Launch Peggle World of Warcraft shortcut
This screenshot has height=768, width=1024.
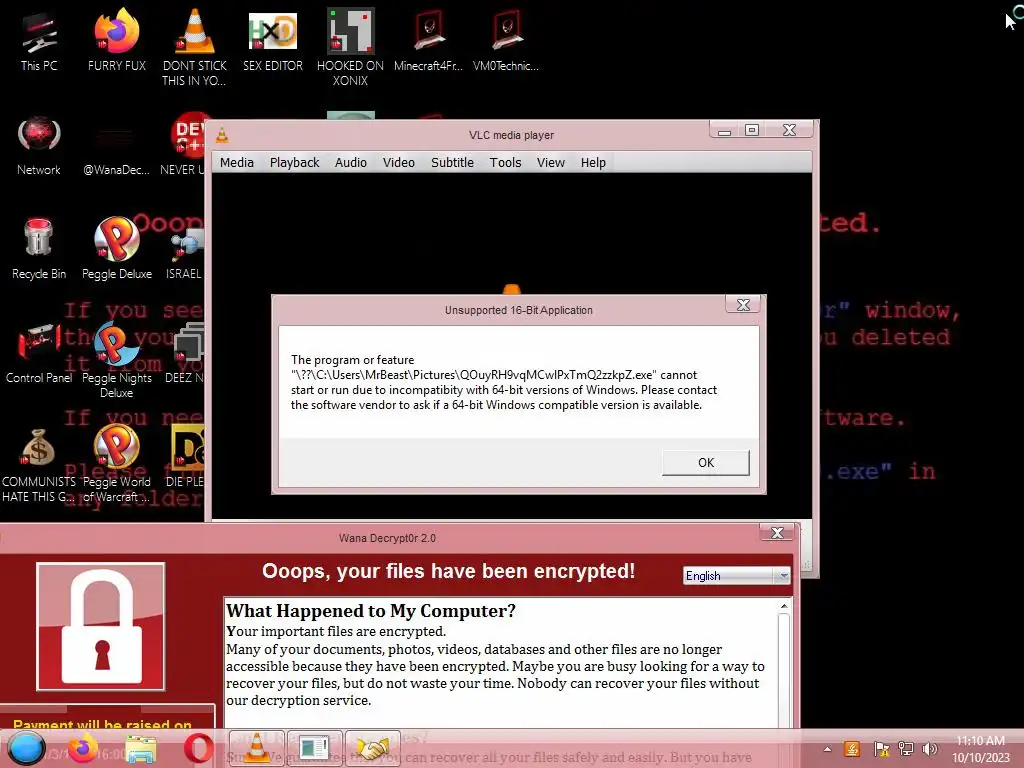[x=116, y=465]
